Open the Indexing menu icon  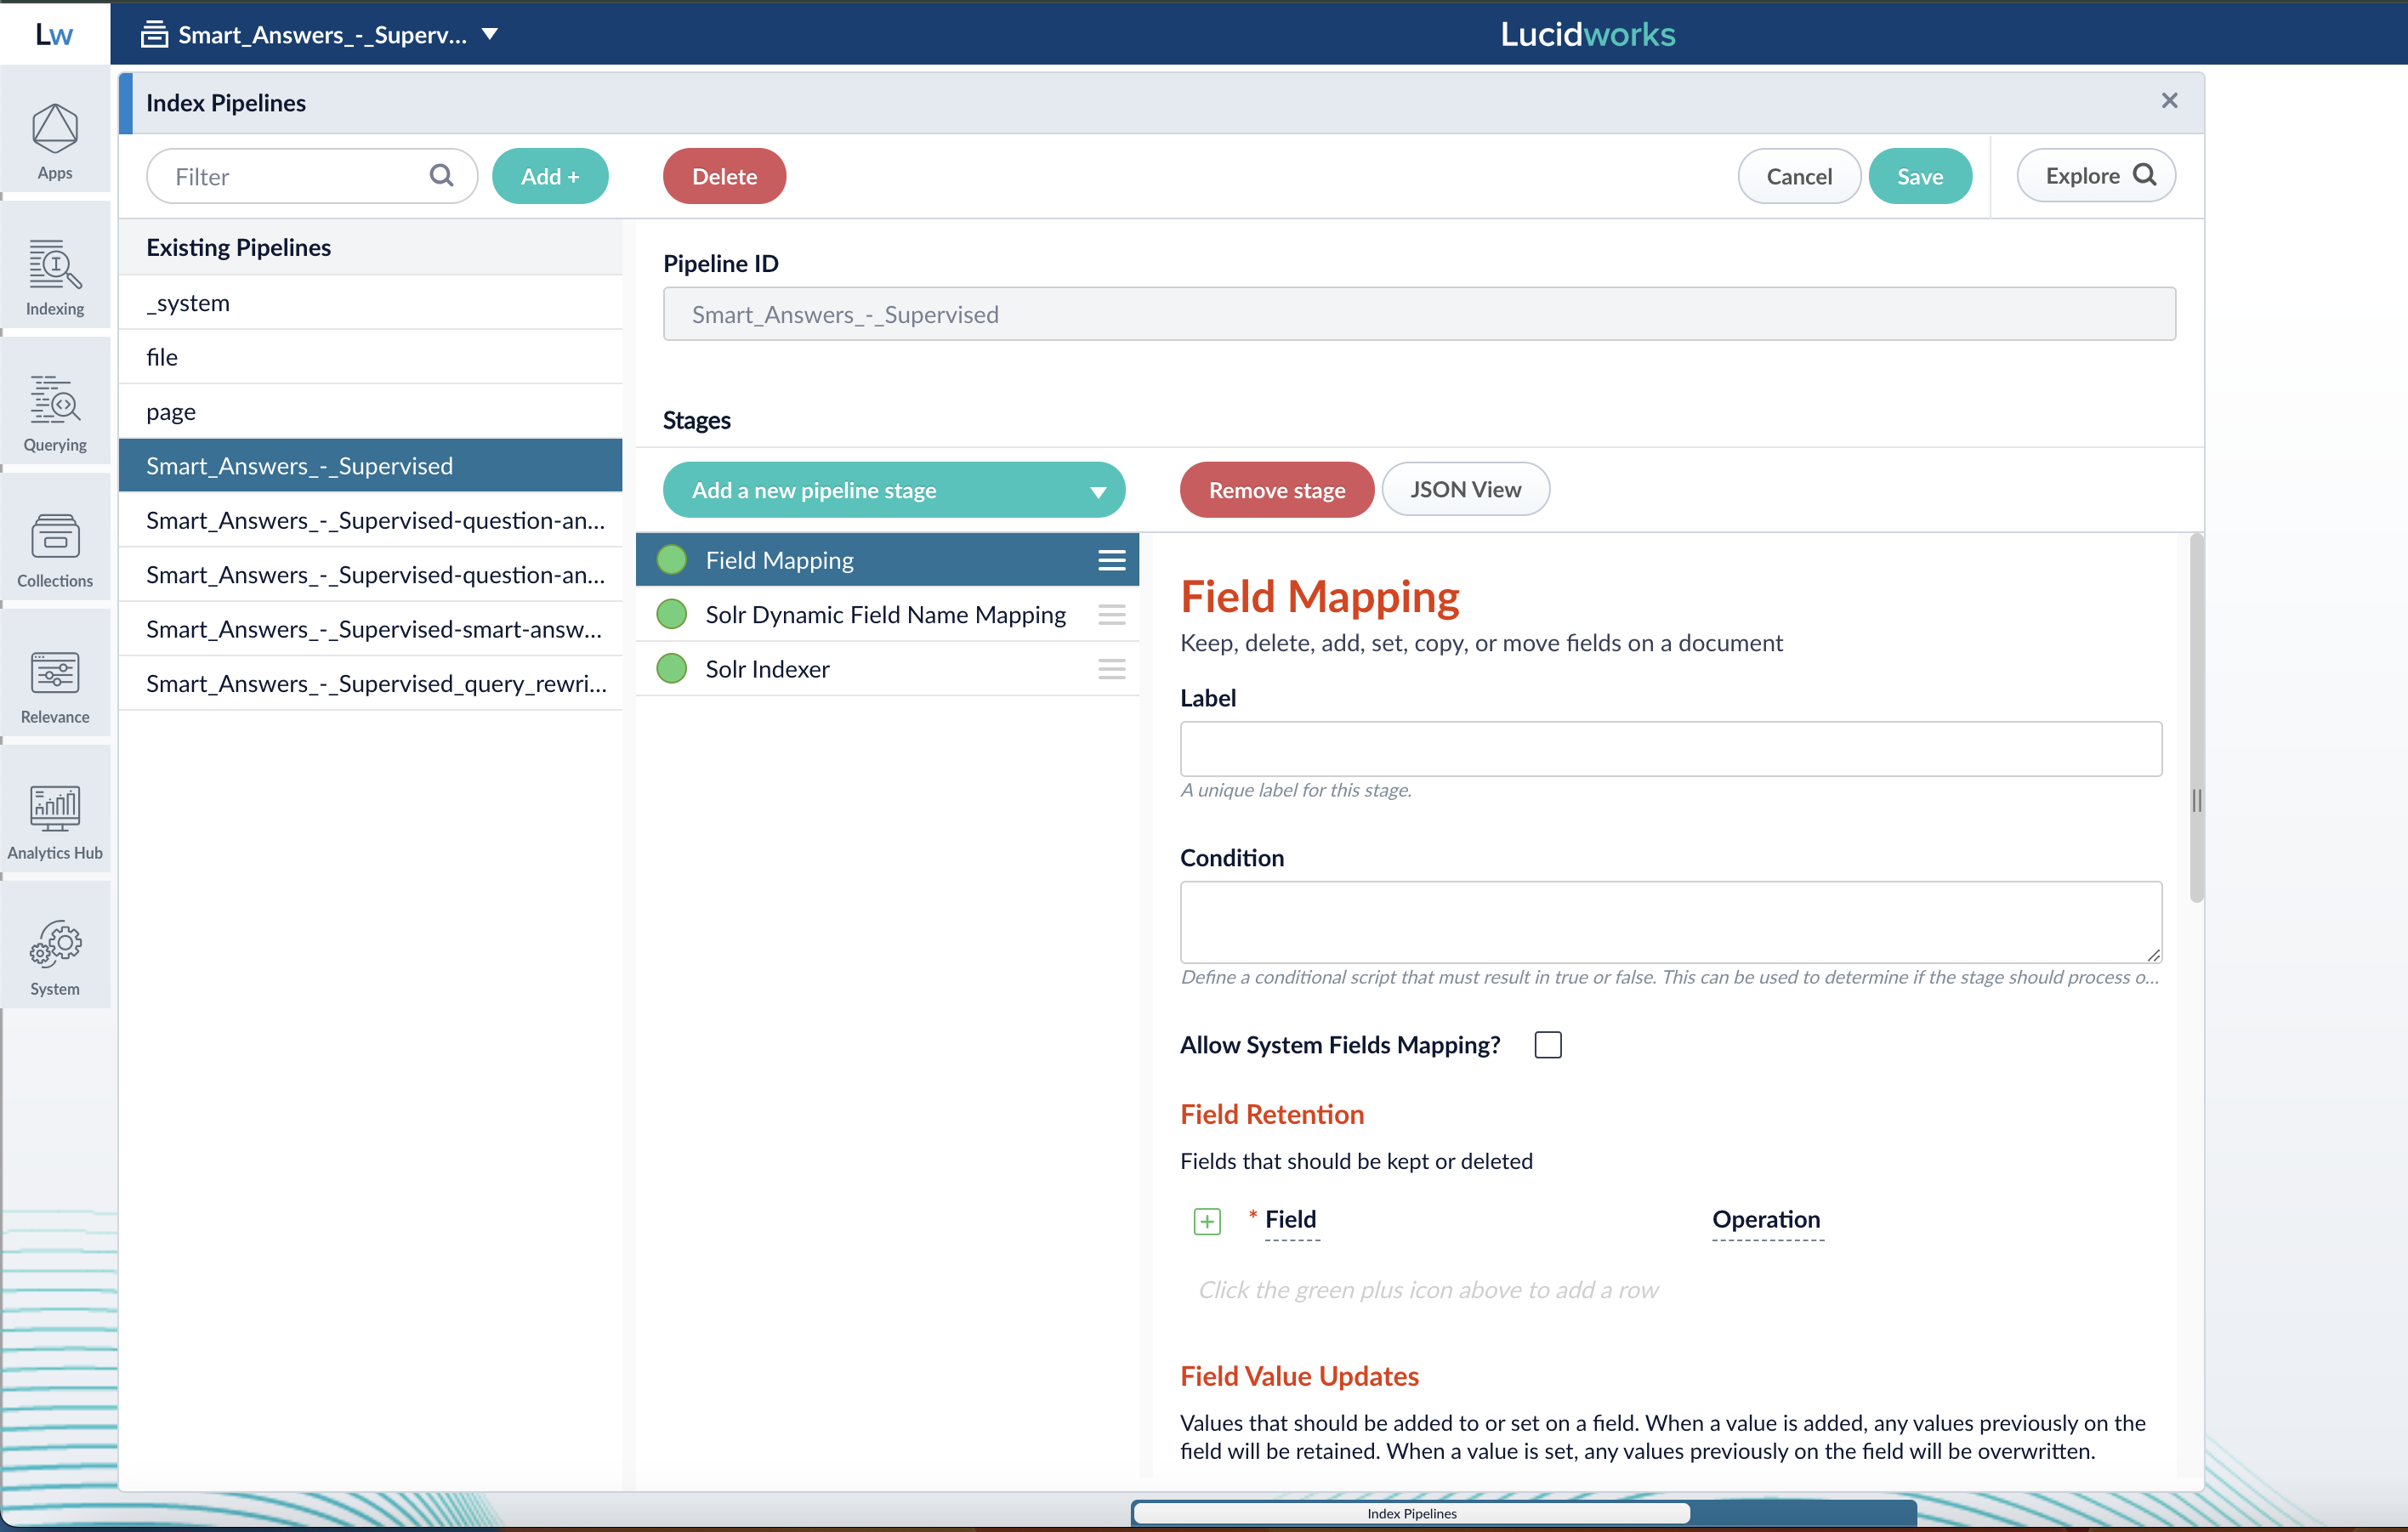[55, 276]
